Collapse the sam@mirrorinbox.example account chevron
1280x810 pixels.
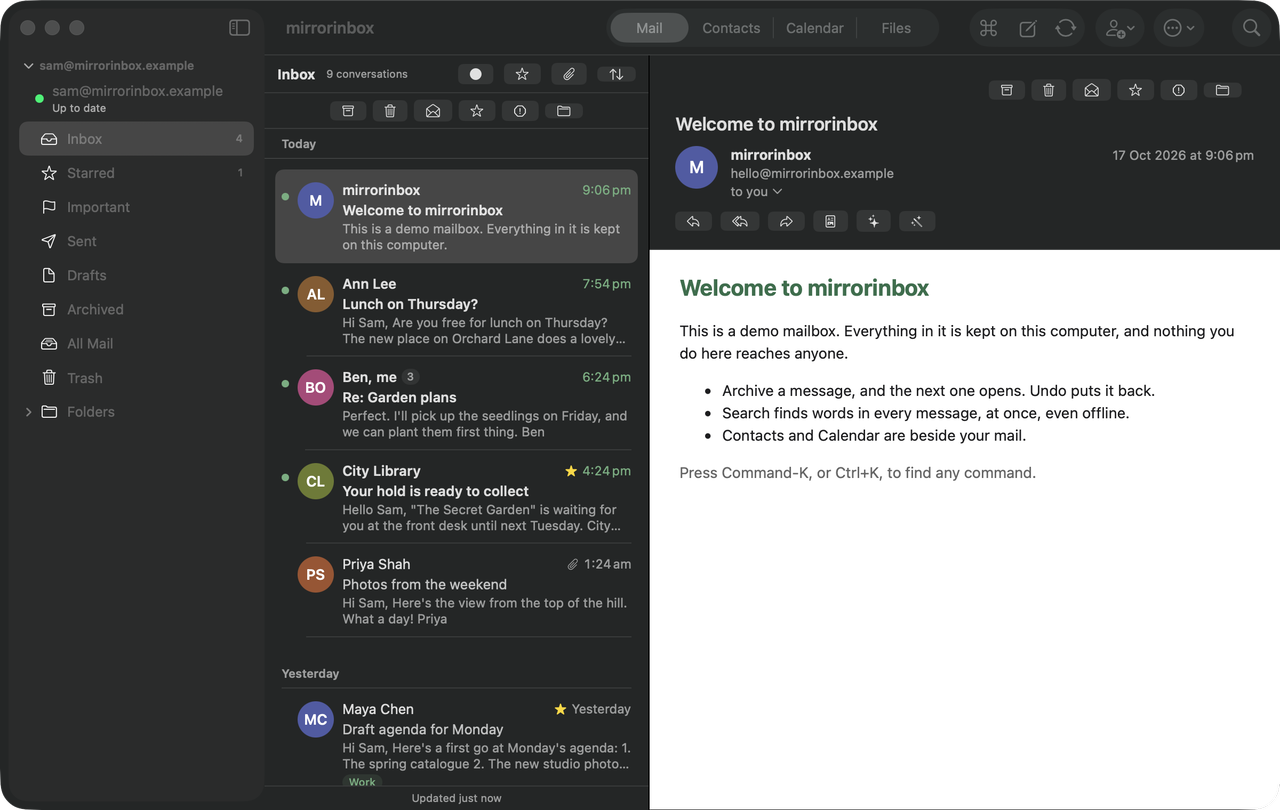pos(28,66)
